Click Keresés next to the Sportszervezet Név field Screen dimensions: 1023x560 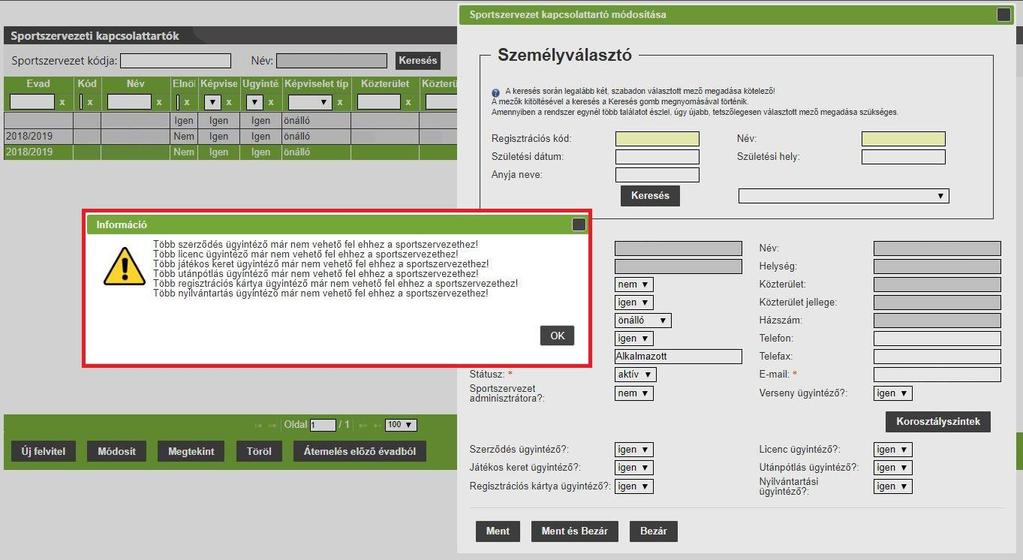(418, 61)
